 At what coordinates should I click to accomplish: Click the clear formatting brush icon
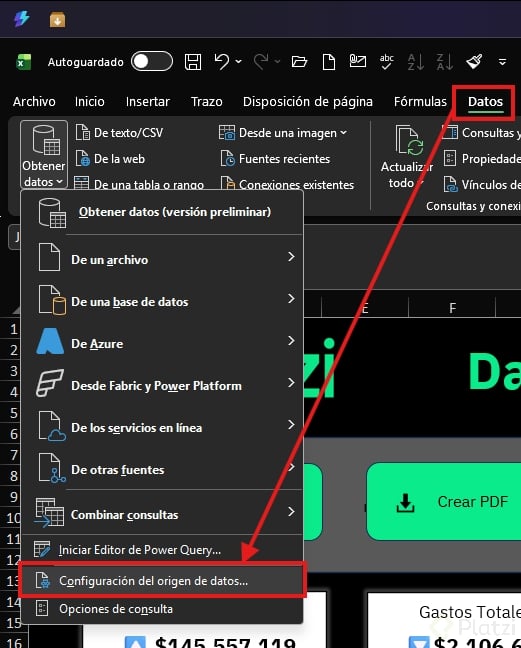474,62
